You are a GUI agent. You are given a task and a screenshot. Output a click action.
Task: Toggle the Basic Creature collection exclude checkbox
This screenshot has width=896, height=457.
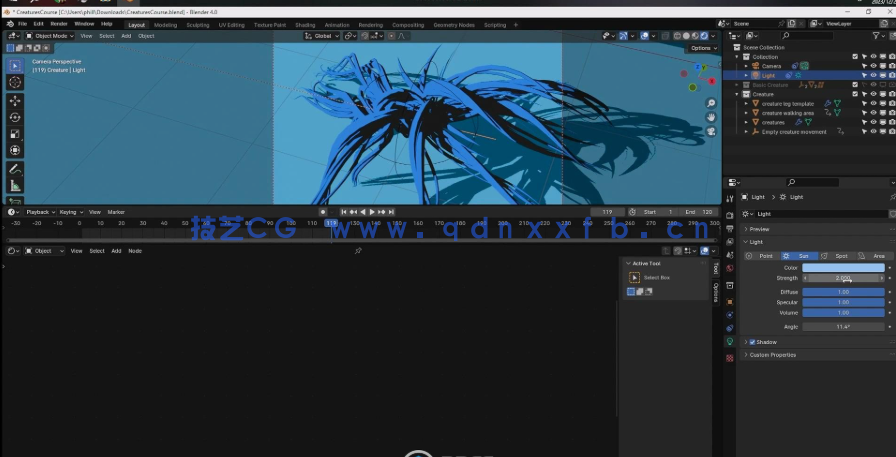click(855, 85)
